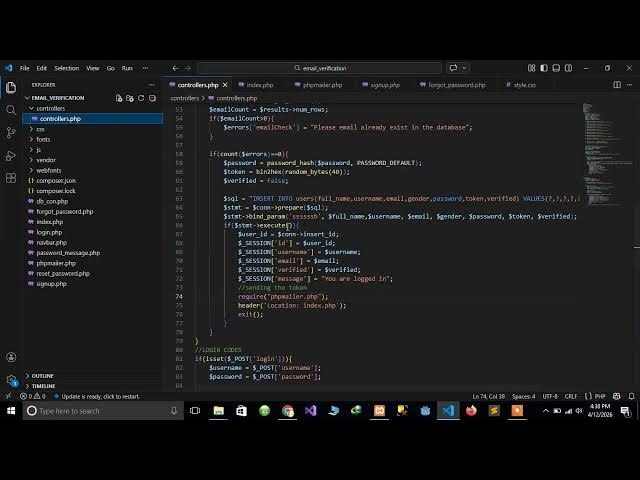
Task: Open the remote window indicator
Action: 8,396
